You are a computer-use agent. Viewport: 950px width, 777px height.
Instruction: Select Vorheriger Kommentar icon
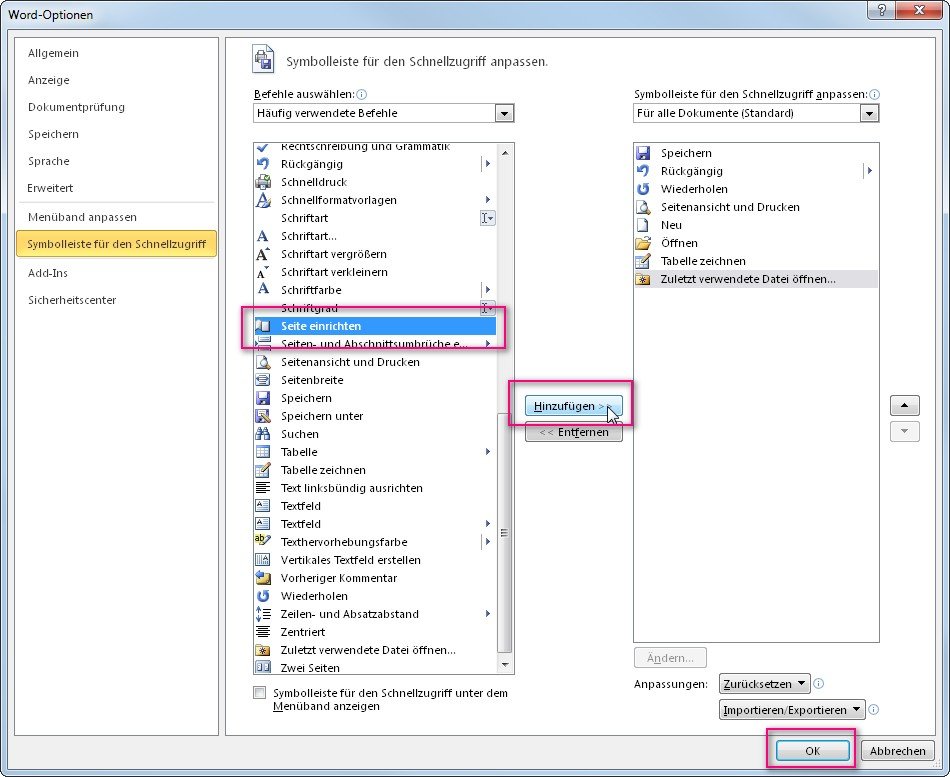[263, 578]
